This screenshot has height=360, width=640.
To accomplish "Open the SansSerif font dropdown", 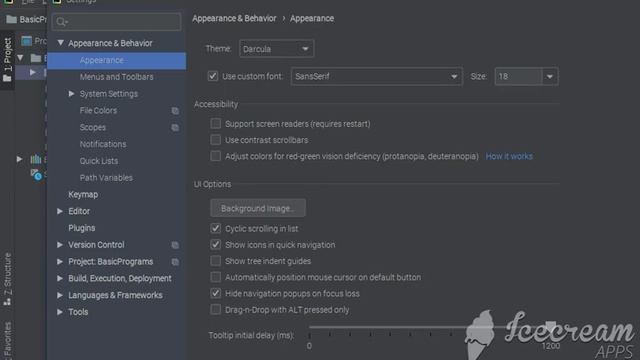I will coord(377,76).
